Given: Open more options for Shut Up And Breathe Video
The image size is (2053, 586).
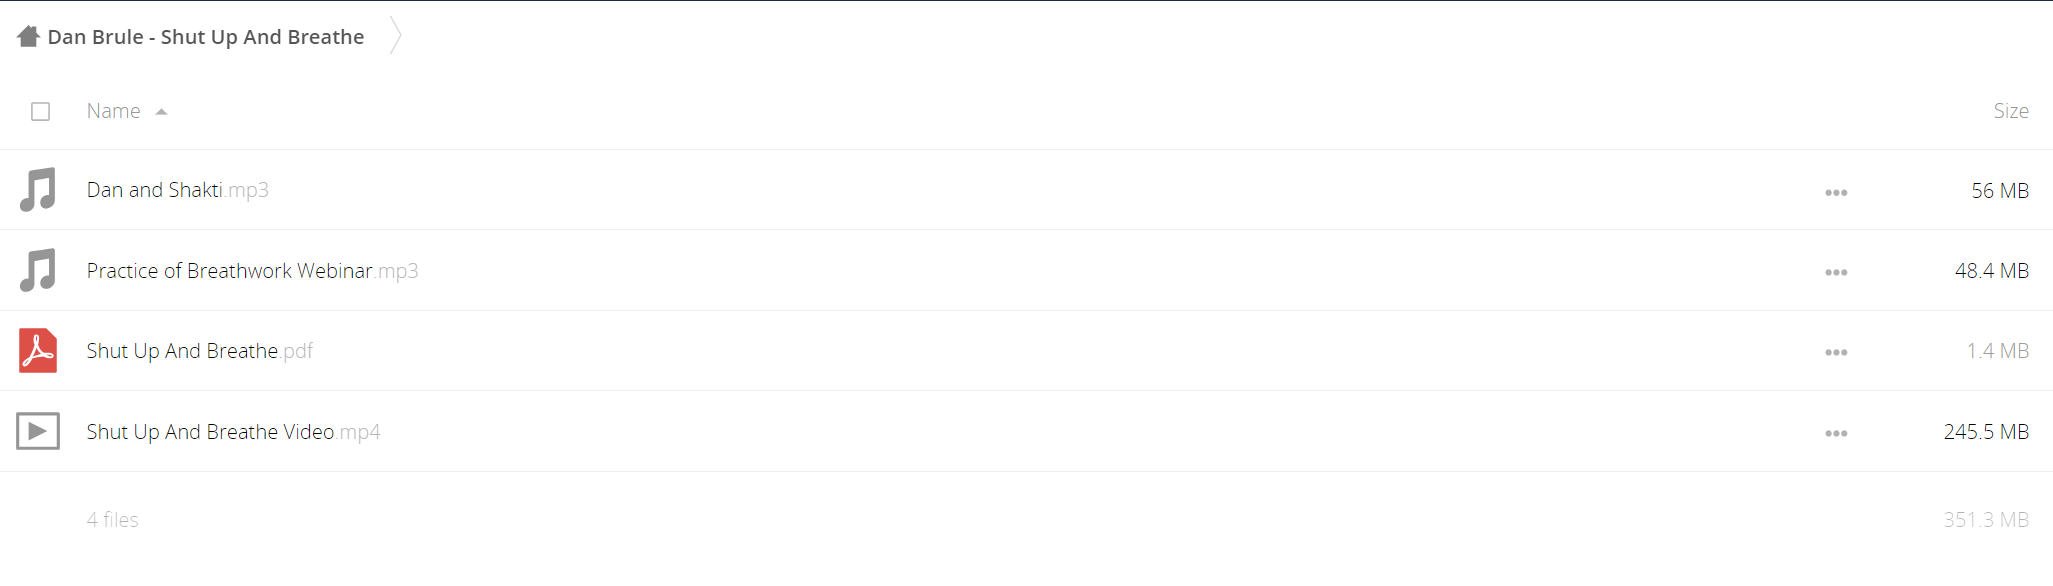Looking at the screenshot, I should 1836,433.
